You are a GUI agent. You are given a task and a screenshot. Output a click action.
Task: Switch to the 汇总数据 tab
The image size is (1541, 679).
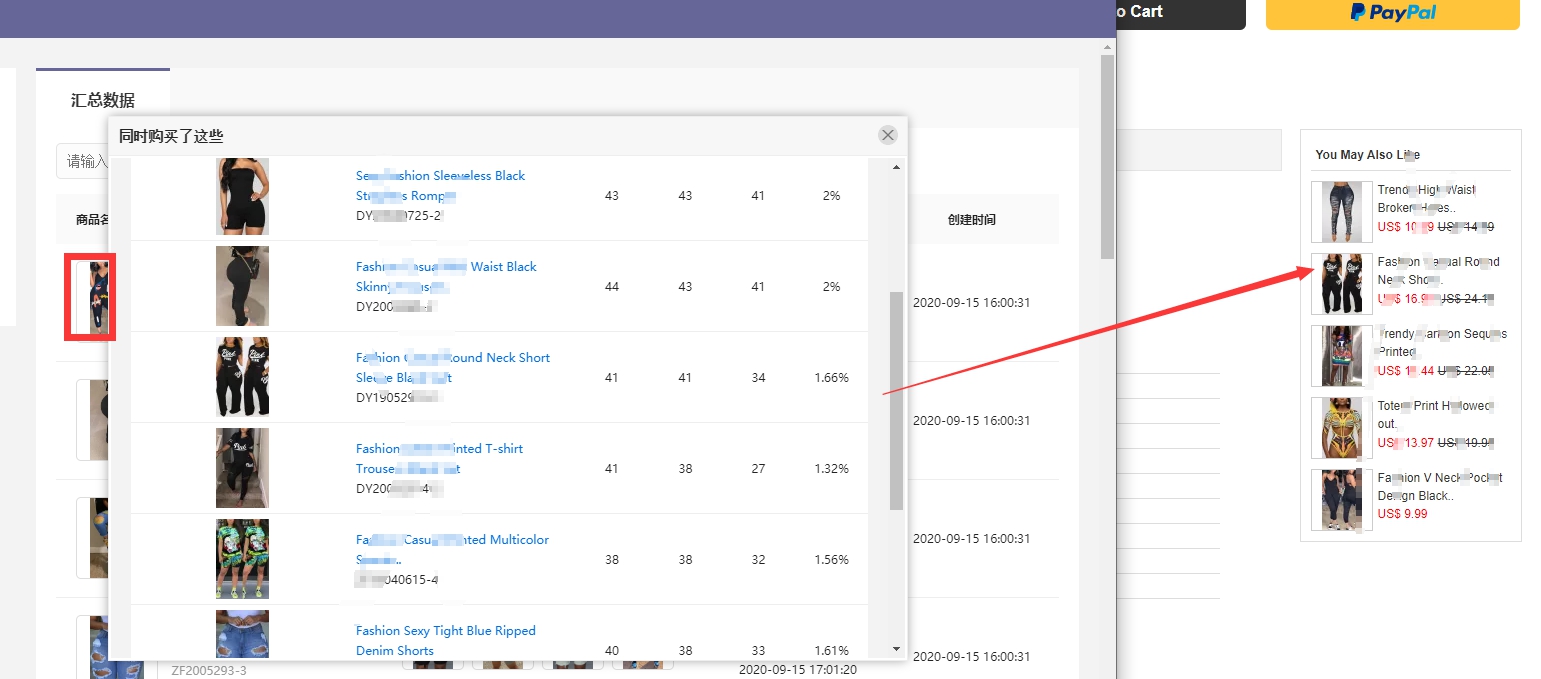coord(102,100)
